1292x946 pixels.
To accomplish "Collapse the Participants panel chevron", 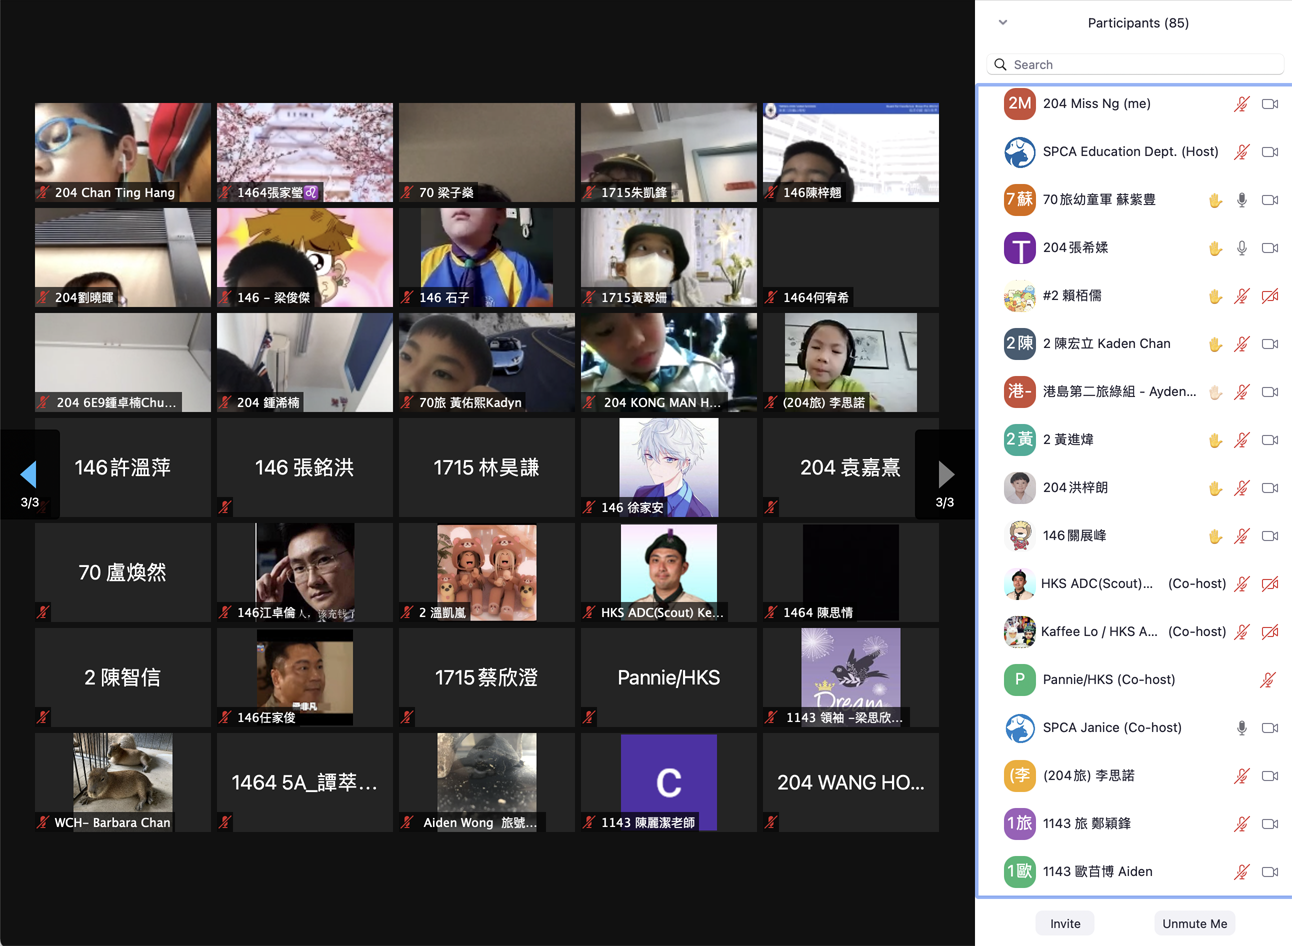I will [x=1002, y=23].
